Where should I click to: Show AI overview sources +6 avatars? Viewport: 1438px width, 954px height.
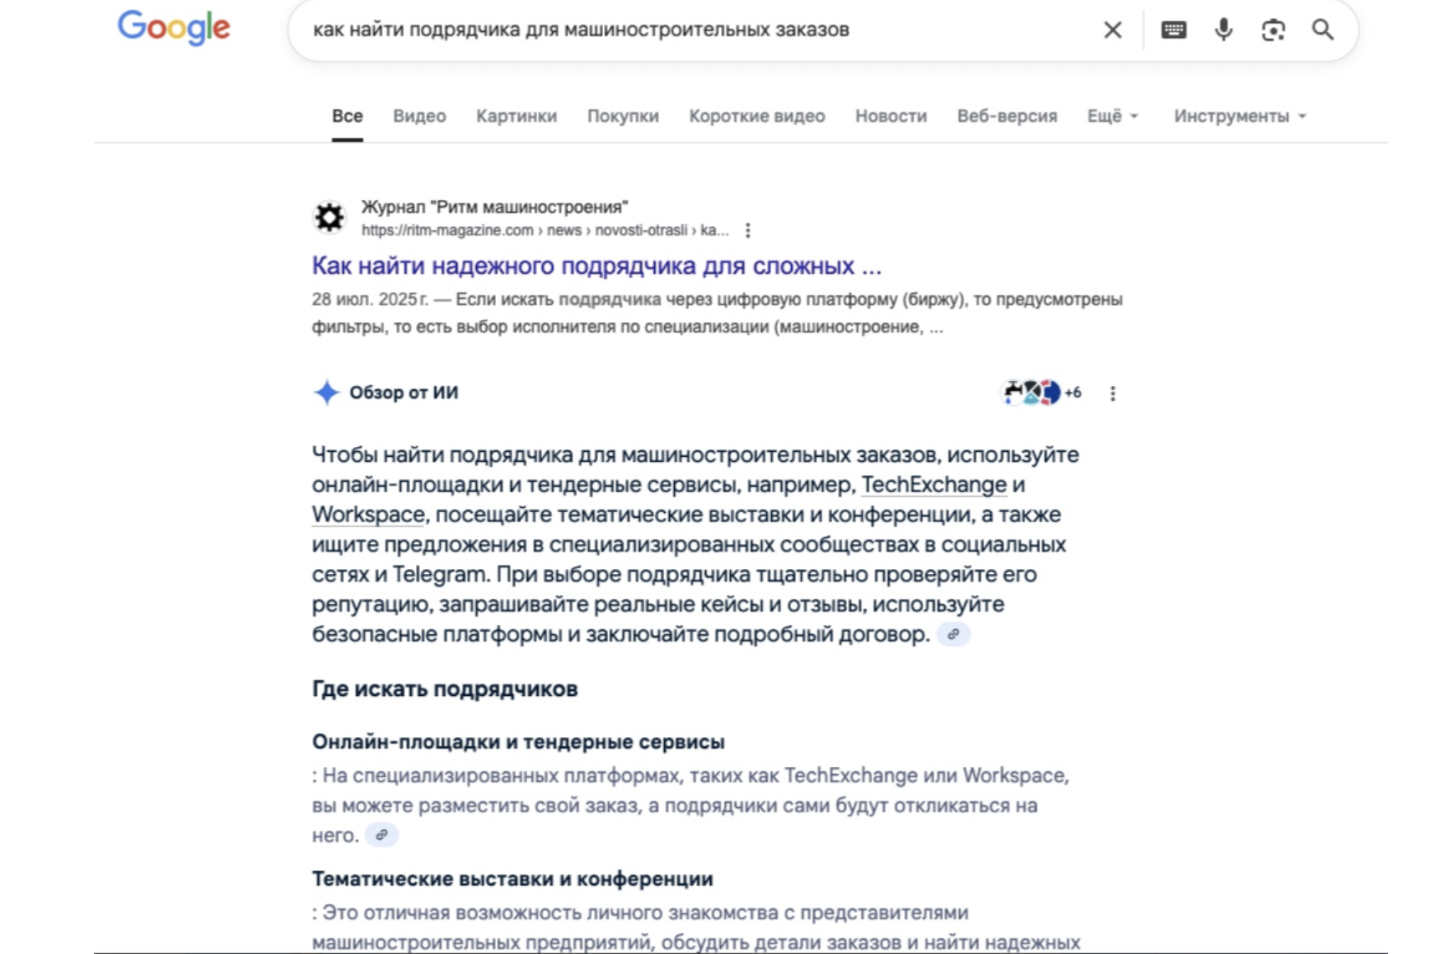coord(1041,393)
